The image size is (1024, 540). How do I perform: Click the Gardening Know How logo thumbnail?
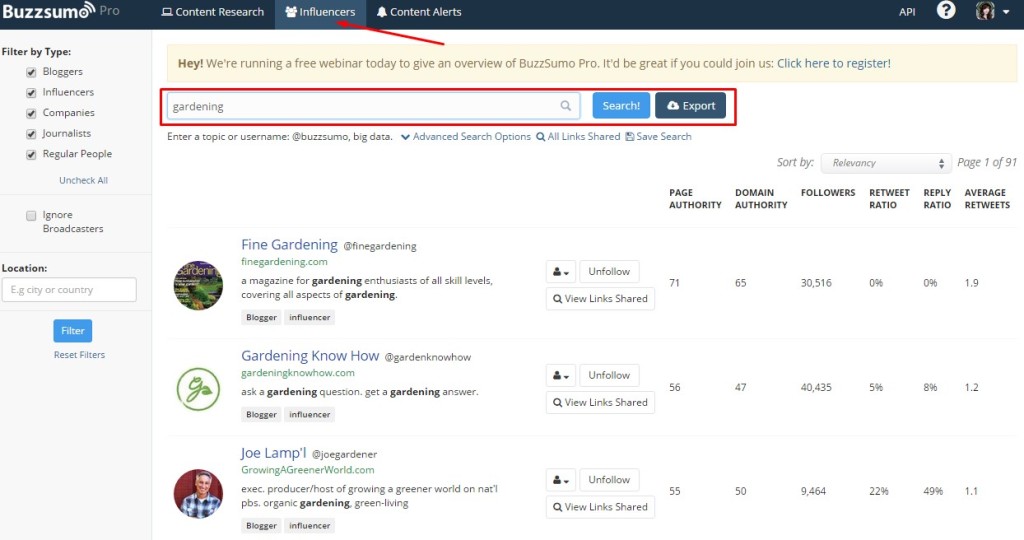(x=198, y=389)
